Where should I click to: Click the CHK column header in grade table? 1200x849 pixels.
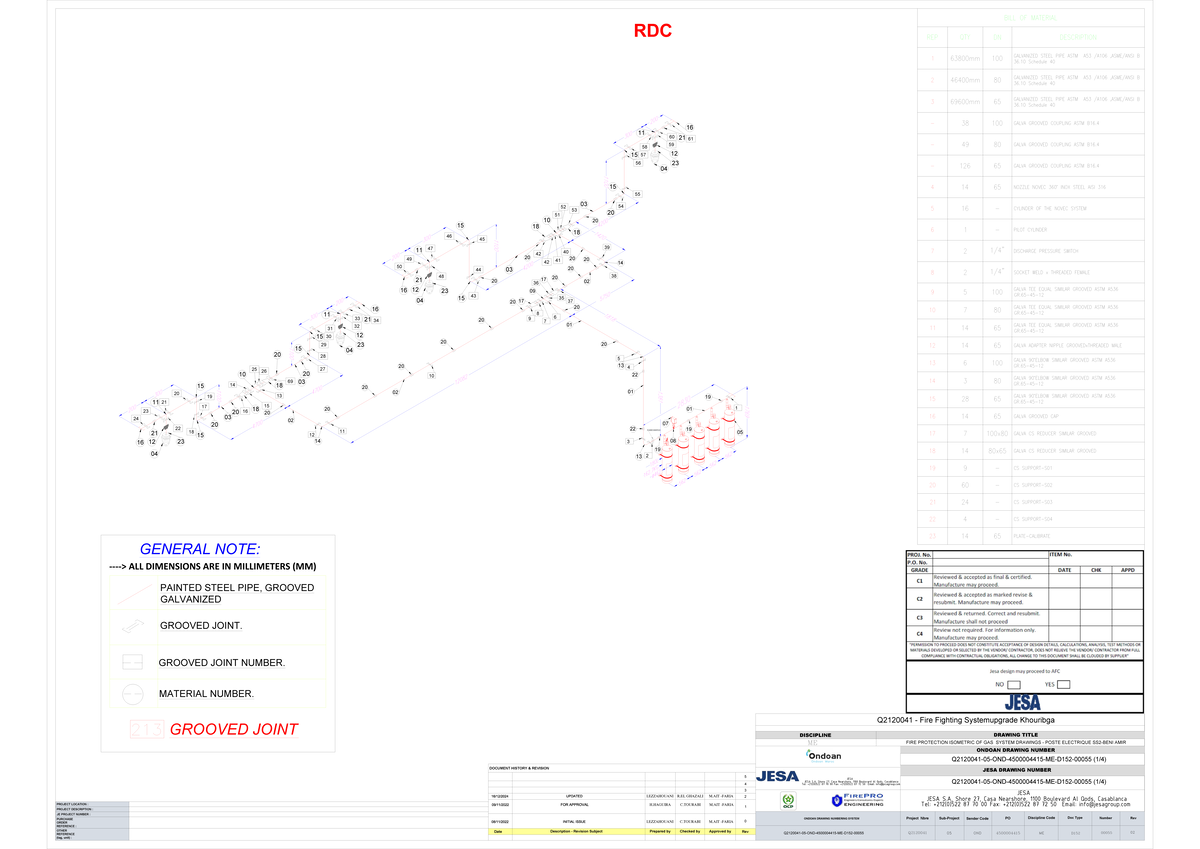click(x=1096, y=570)
